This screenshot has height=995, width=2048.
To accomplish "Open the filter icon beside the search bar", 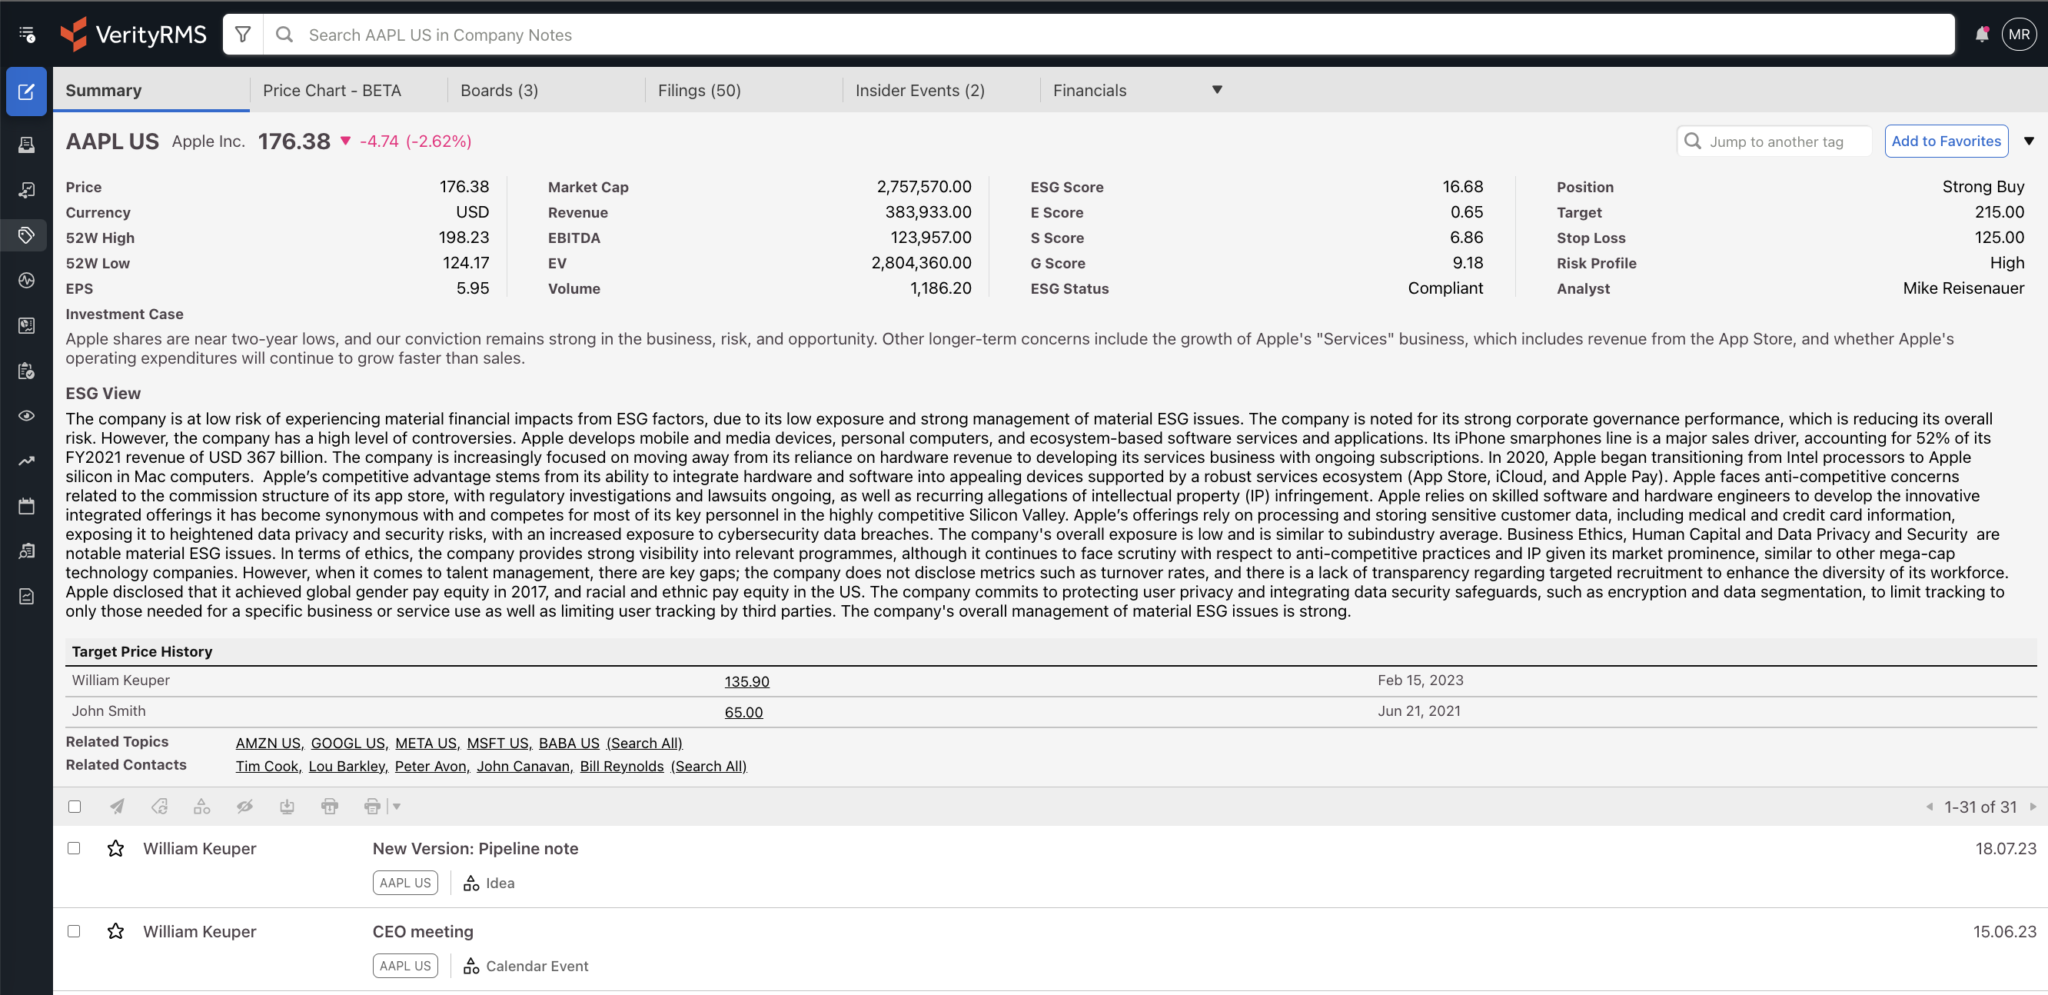I will pyautogui.click(x=243, y=33).
